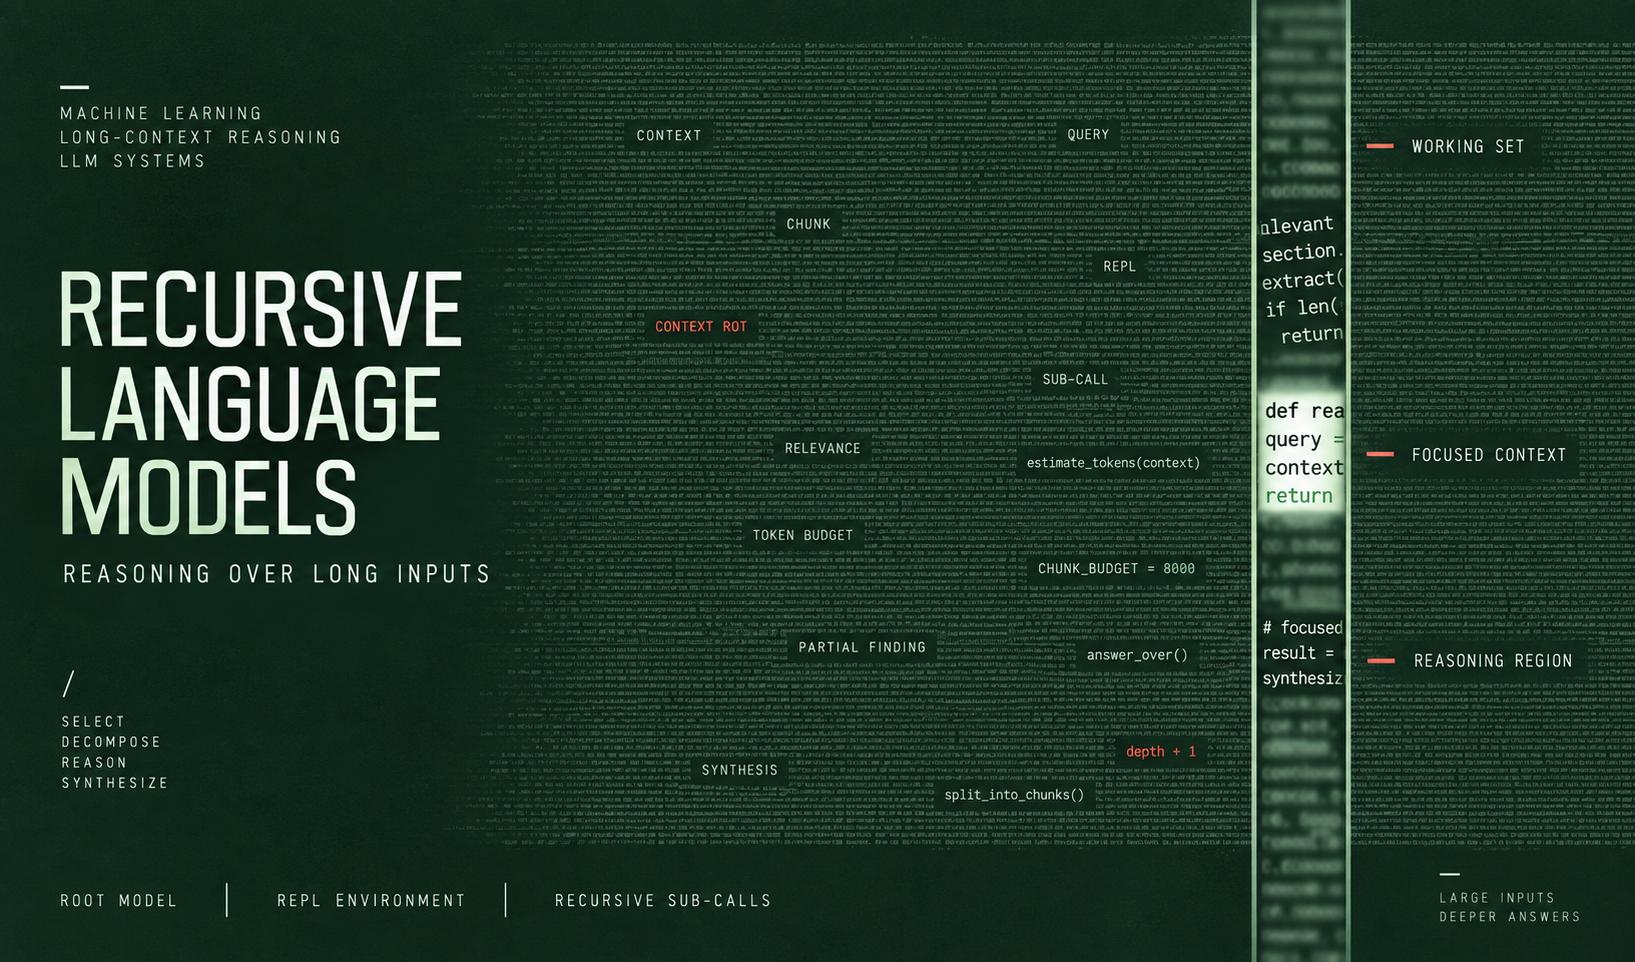Click the 'answer_over()' code text
The height and width of the screenshot is (962, 1635).
tap(1137, 655)
